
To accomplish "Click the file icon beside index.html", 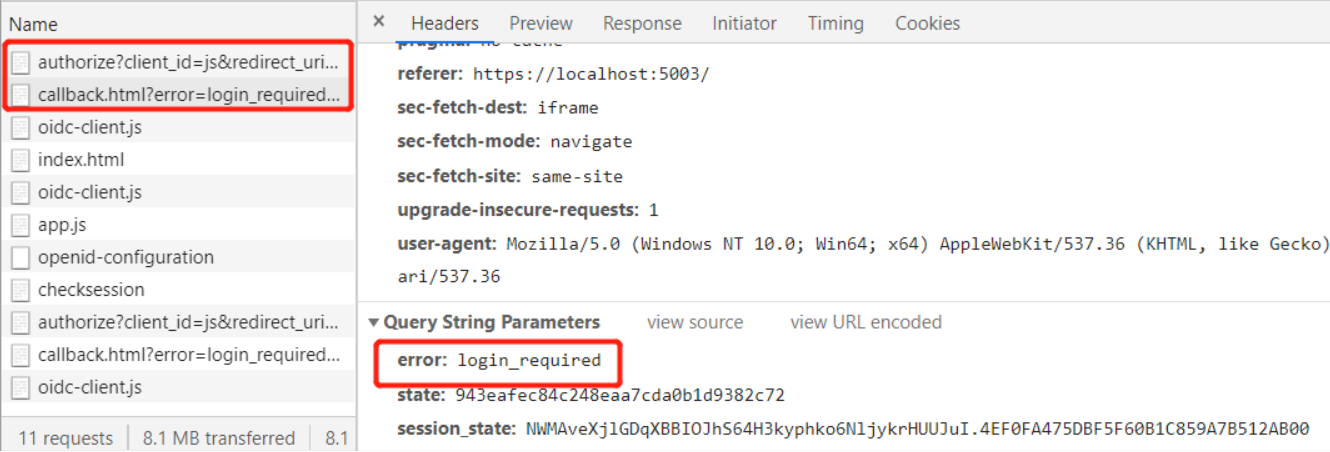I will 20,160.
